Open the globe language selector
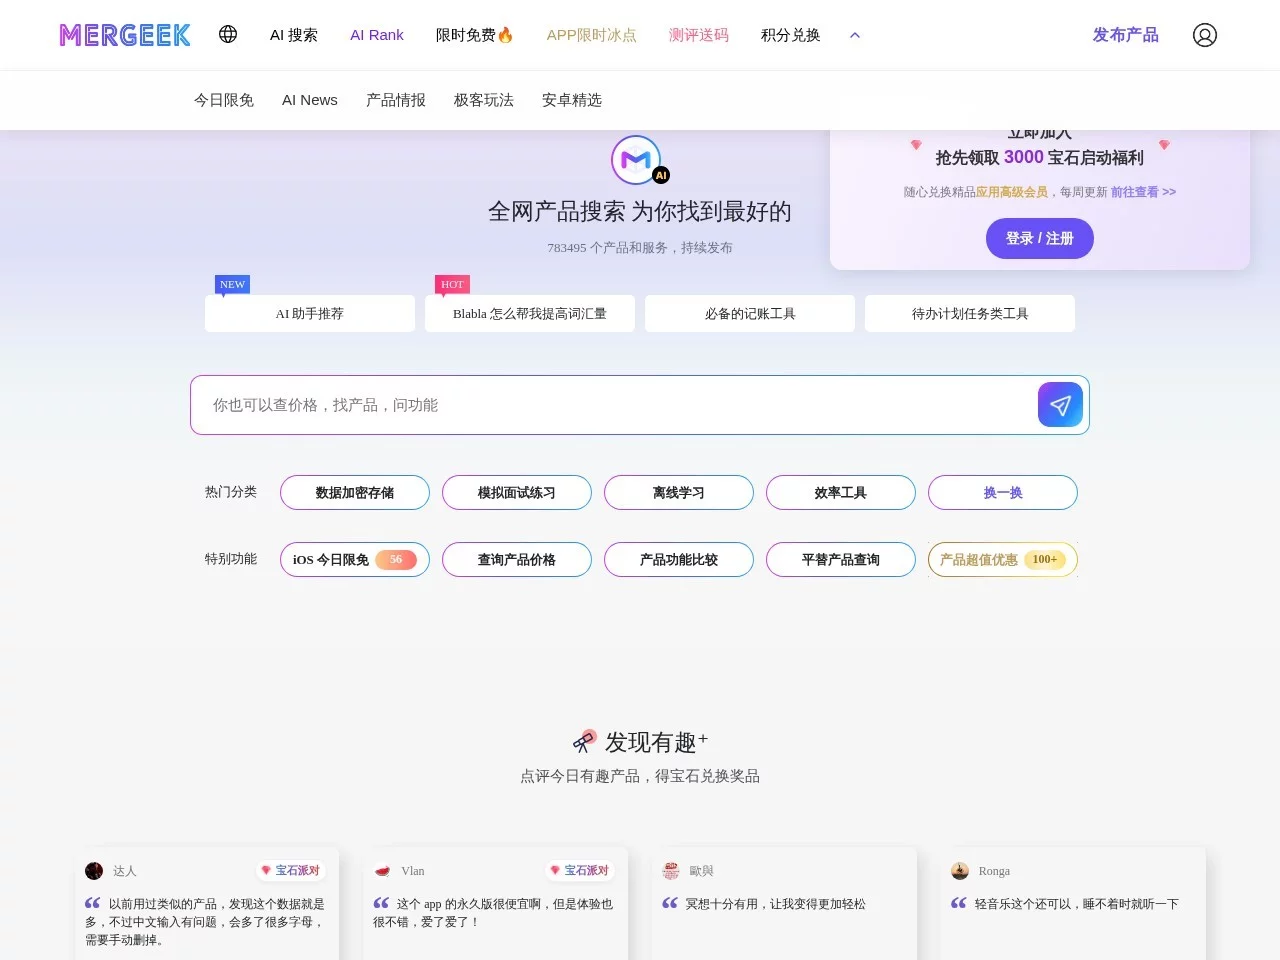 point(228,34)
